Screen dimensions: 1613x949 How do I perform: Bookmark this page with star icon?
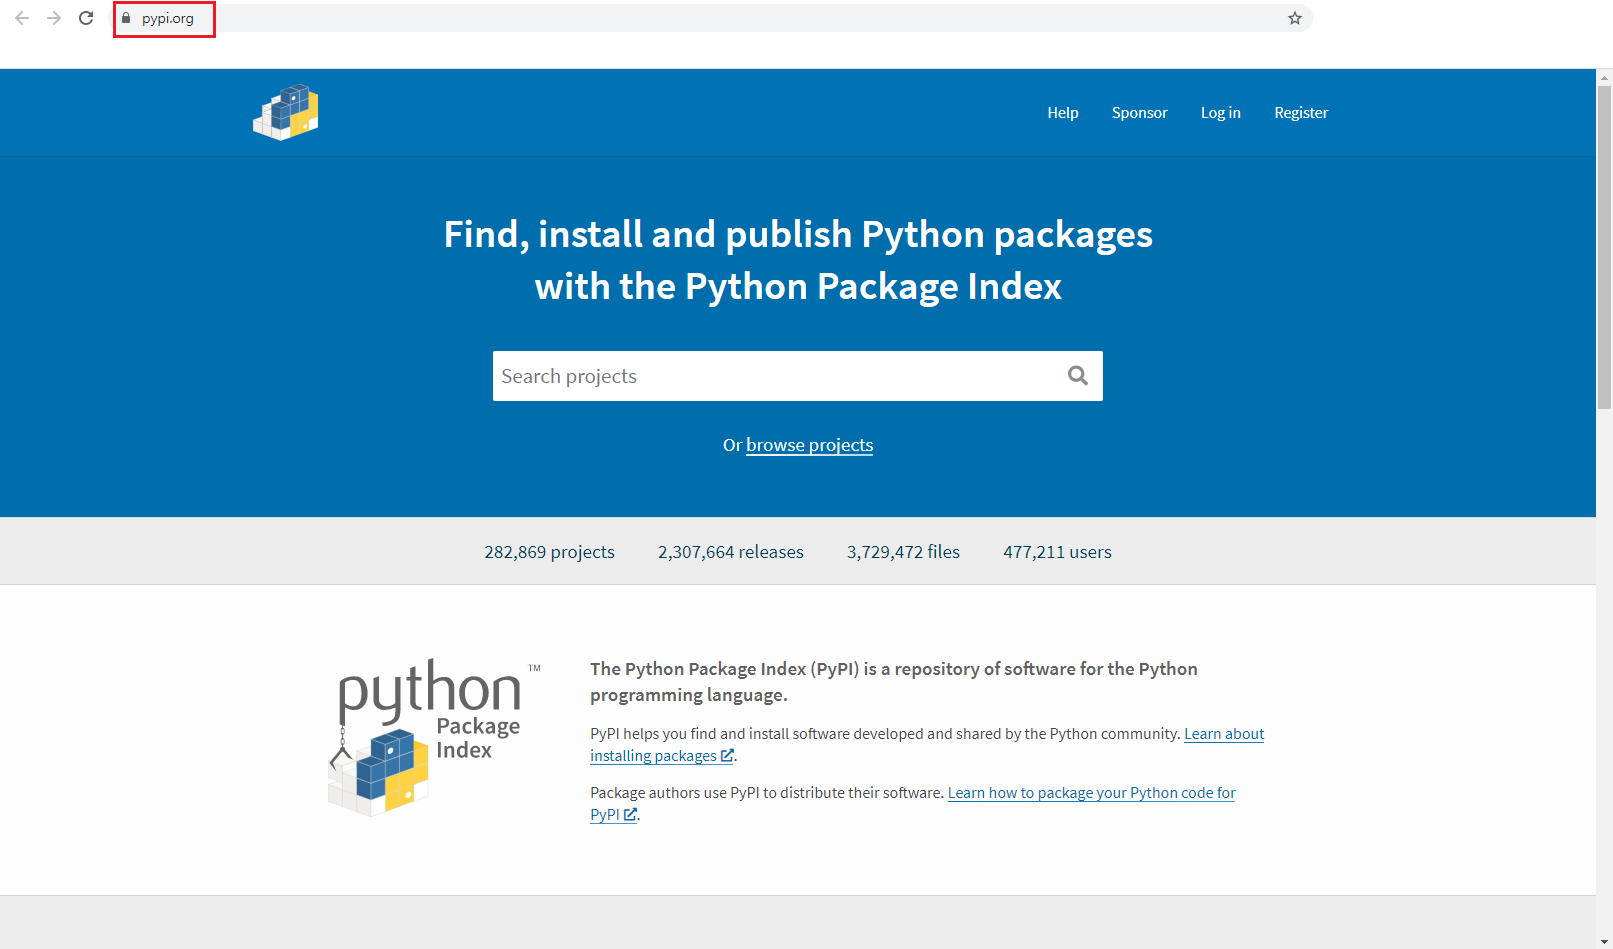[x=1295, y=18]
